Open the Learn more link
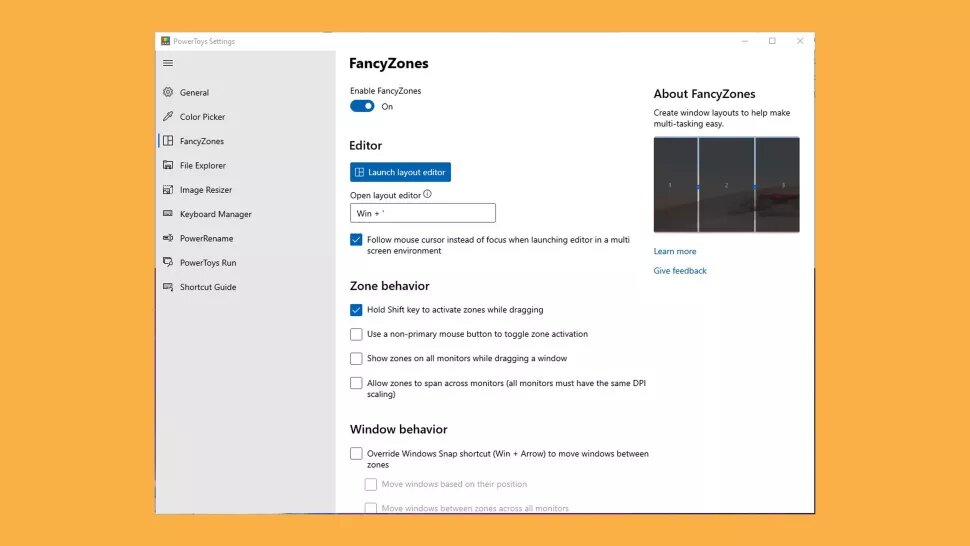The height and width of the screenshot is (546, 970). [x=675, y=251]
